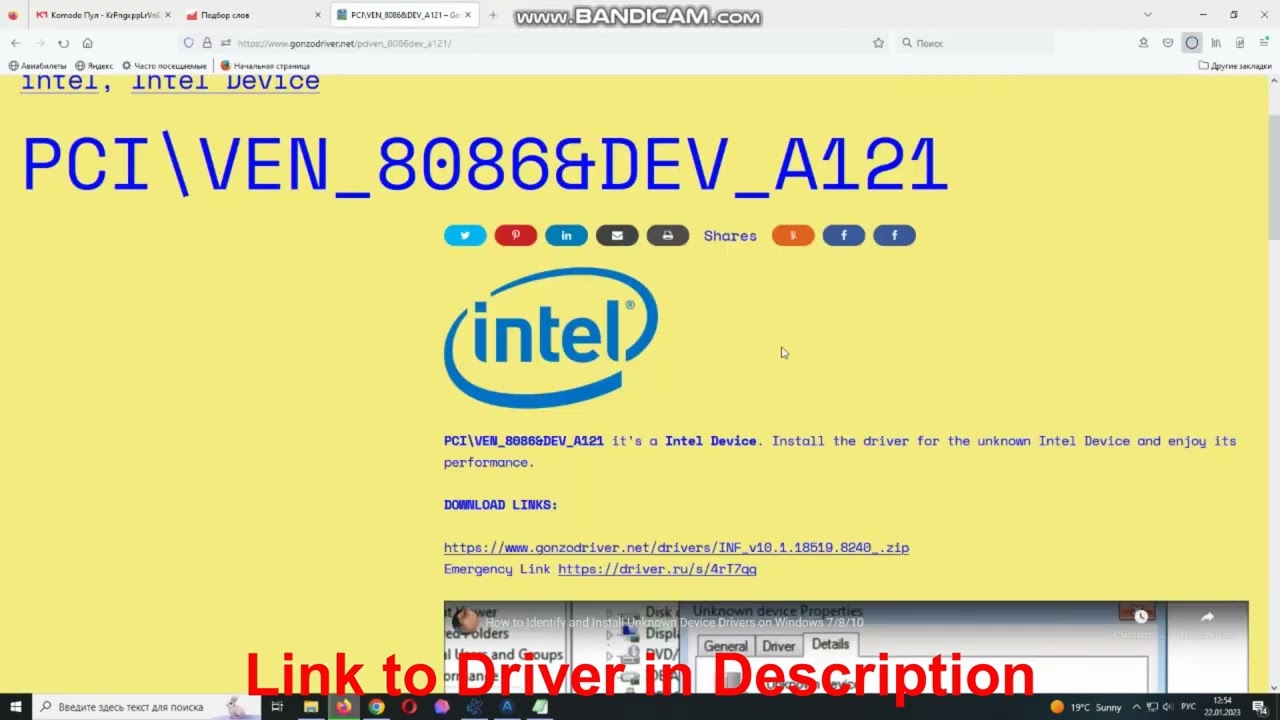Open Chrome from the taskbar
The image size is (1280, 720).
[376, 707]
